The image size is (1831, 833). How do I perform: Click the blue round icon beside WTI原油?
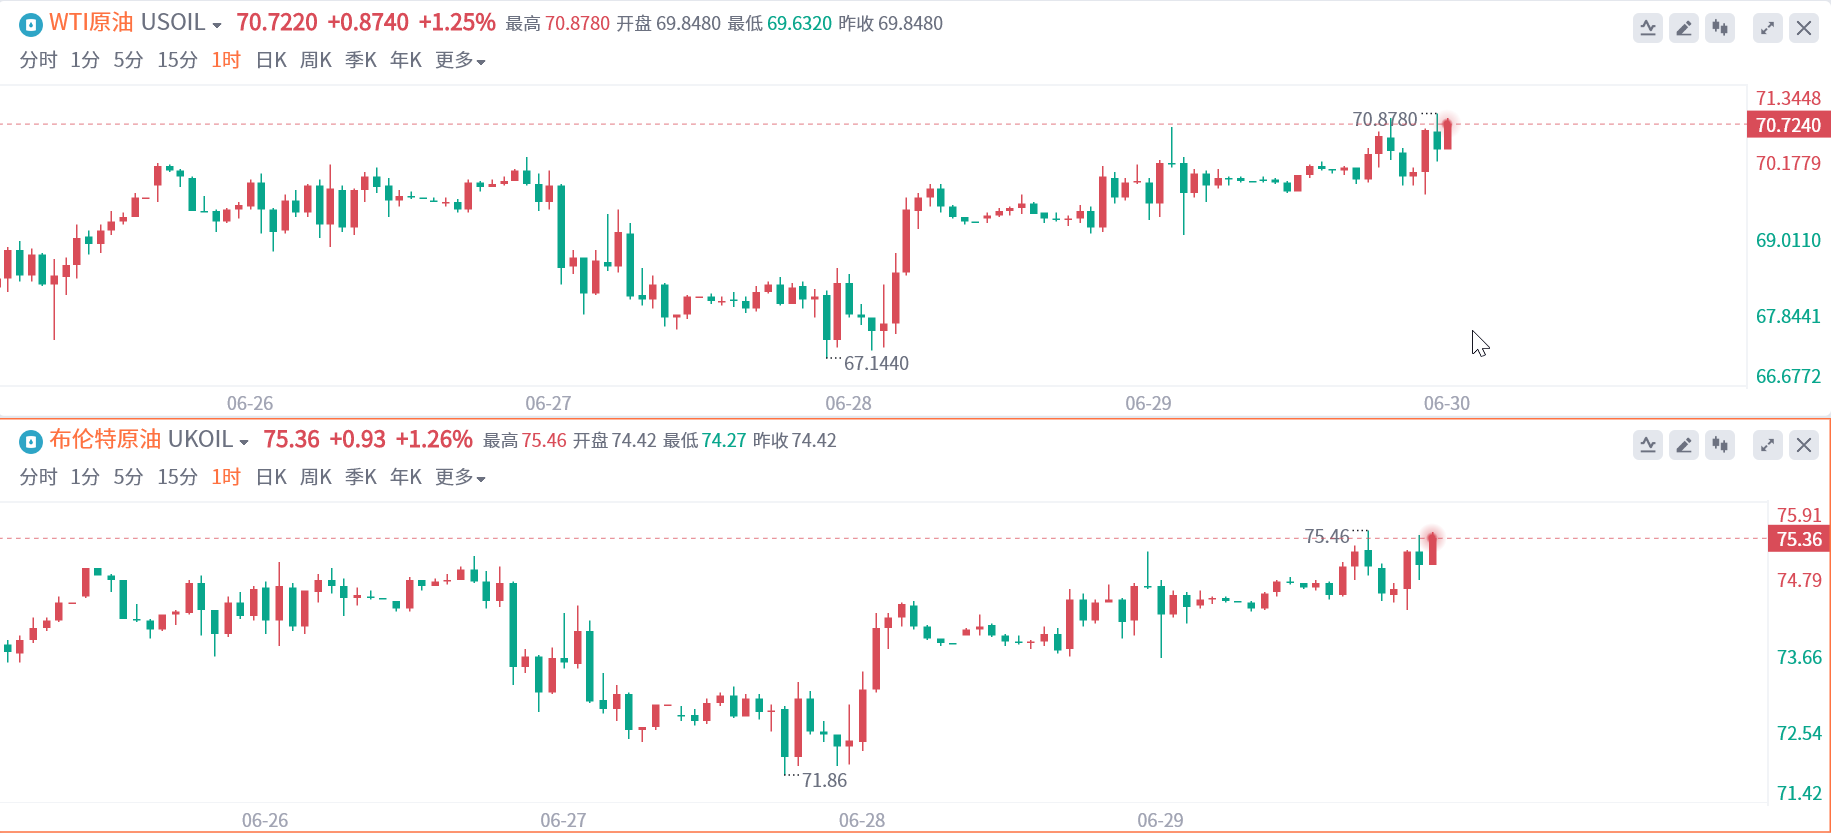pyautogui.click(x=31, y=24)
